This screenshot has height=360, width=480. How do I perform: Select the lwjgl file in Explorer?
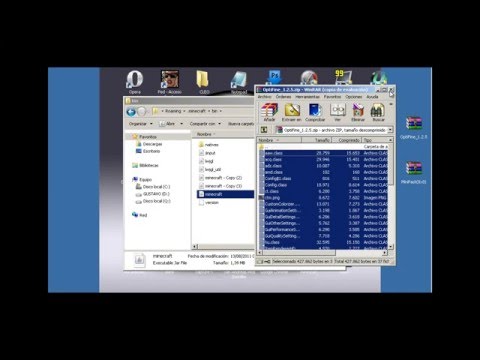pyautogui.click(x=206, y=161)
